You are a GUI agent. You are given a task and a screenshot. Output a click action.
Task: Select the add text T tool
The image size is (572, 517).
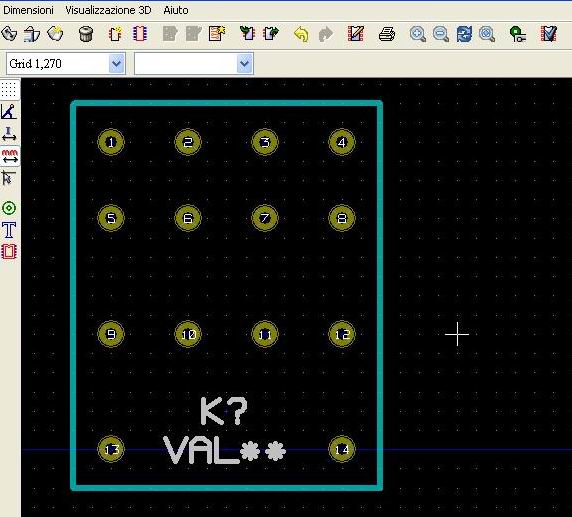[9, 230]
